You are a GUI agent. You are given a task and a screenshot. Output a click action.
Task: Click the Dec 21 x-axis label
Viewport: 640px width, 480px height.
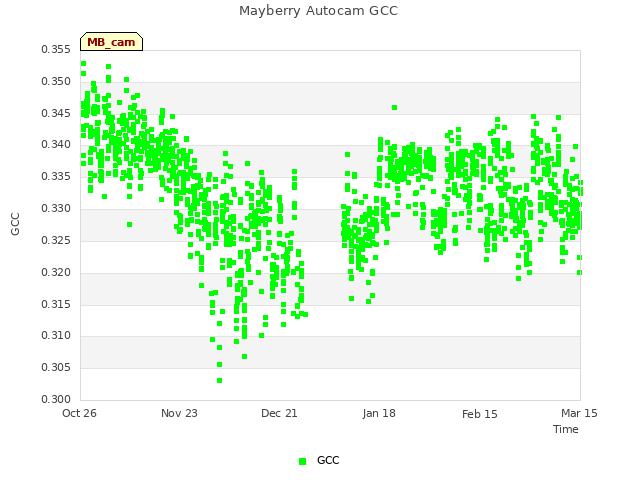(x=279, y=413)
